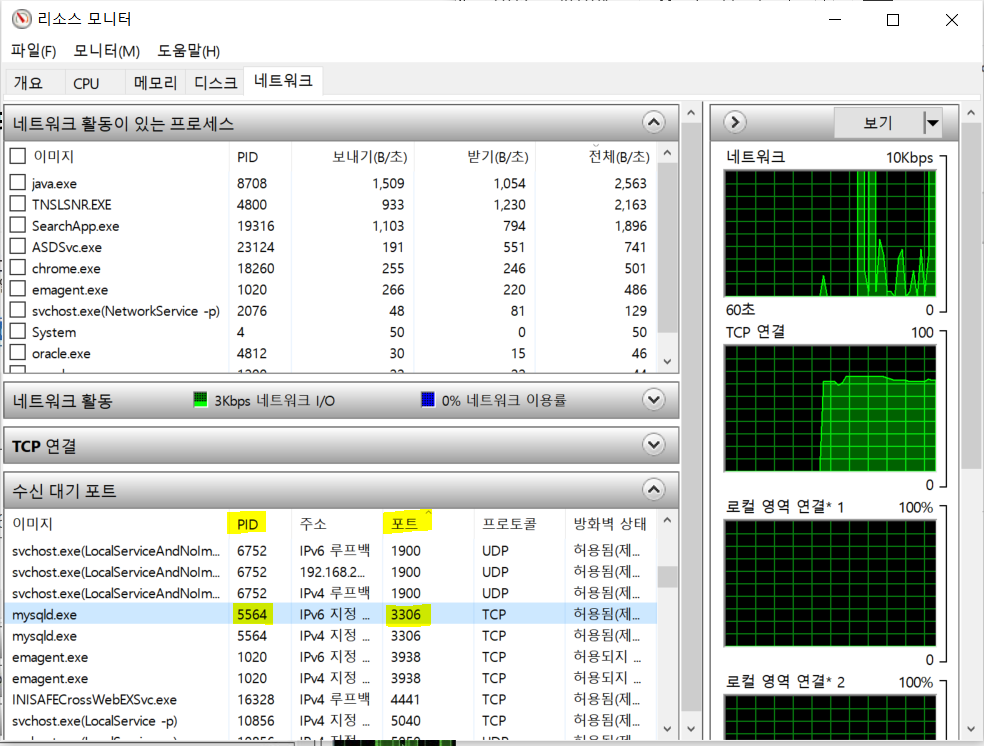The image size is (984, 746).
Task: Collapse the 수신 대기 포트 section
Action: (653, 490)
